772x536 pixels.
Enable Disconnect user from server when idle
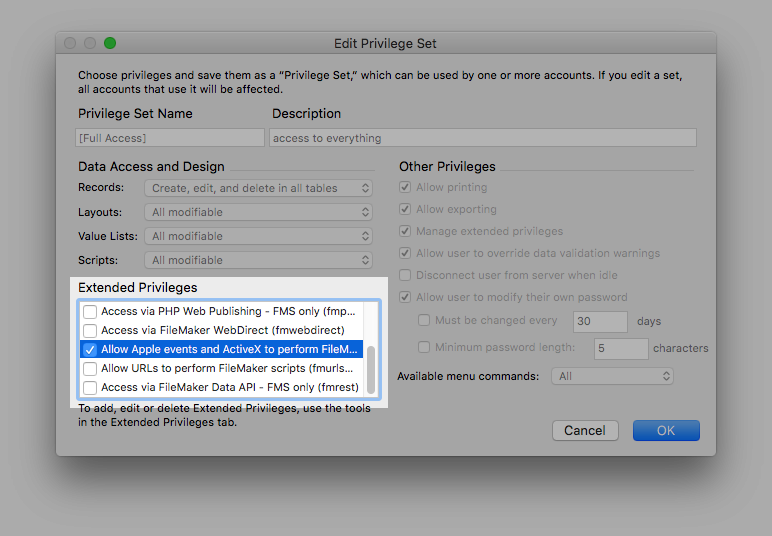tap(405, 275)
